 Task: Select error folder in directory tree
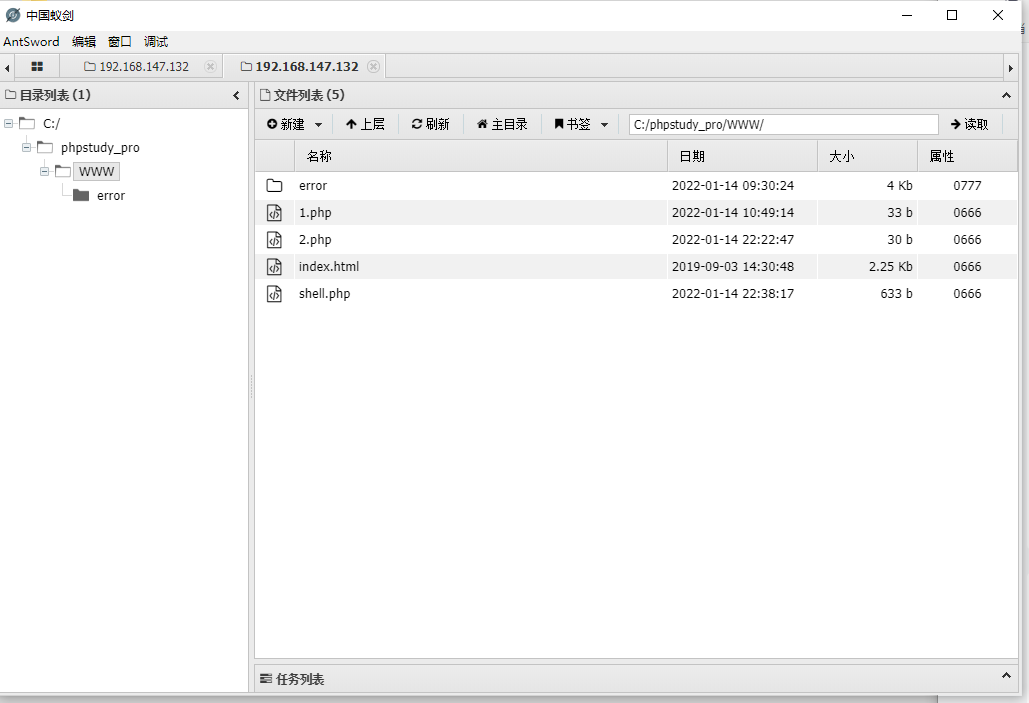(111, 196)
